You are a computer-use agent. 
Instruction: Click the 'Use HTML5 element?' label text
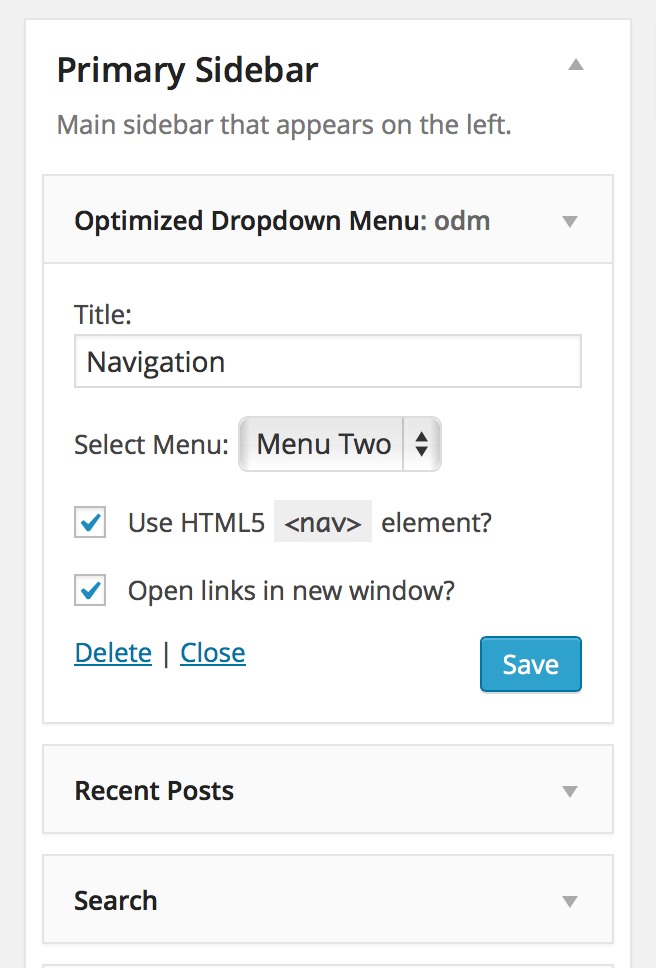(310, 522)
